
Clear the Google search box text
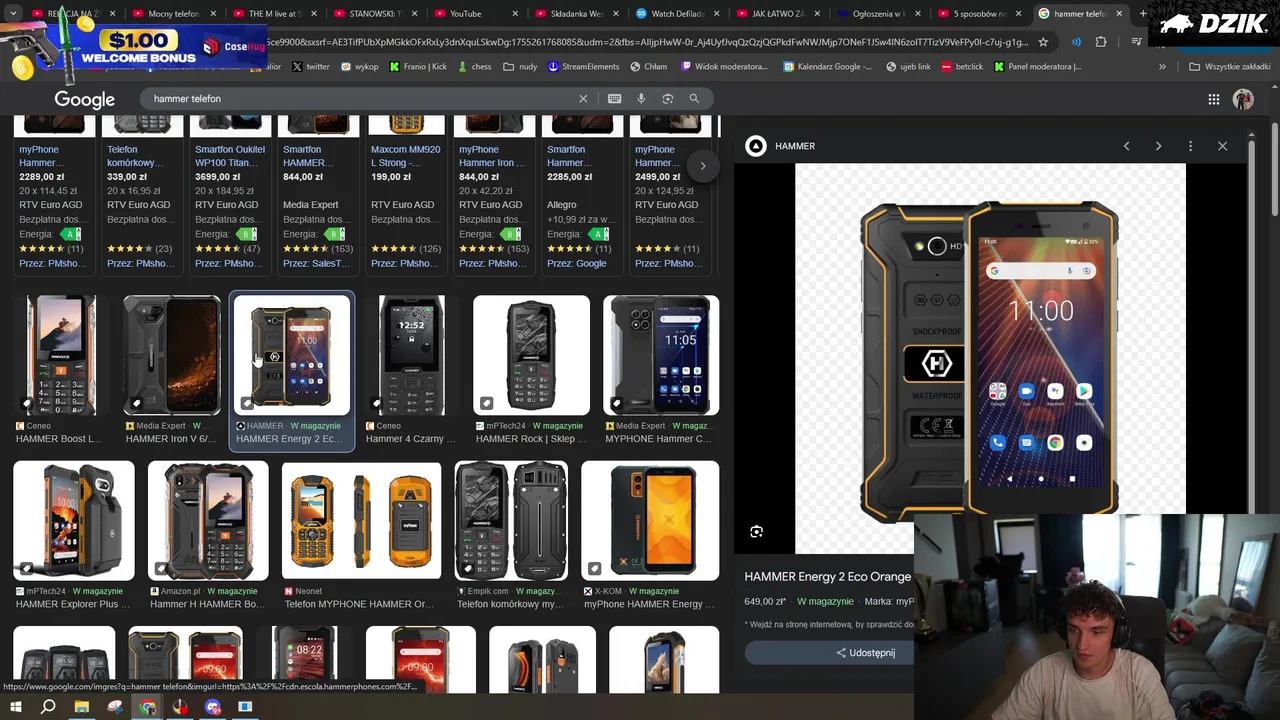(583, 99)
